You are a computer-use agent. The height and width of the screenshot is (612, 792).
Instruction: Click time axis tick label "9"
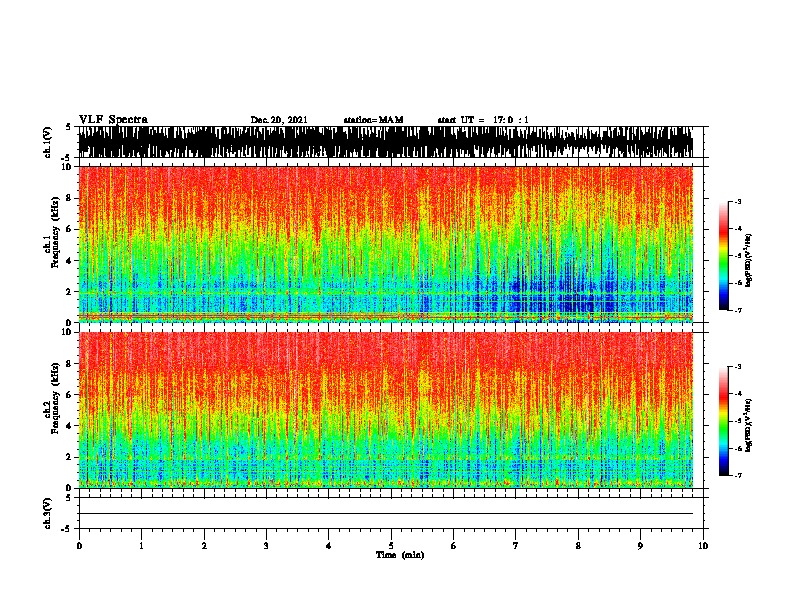click(x=640, y=546)
